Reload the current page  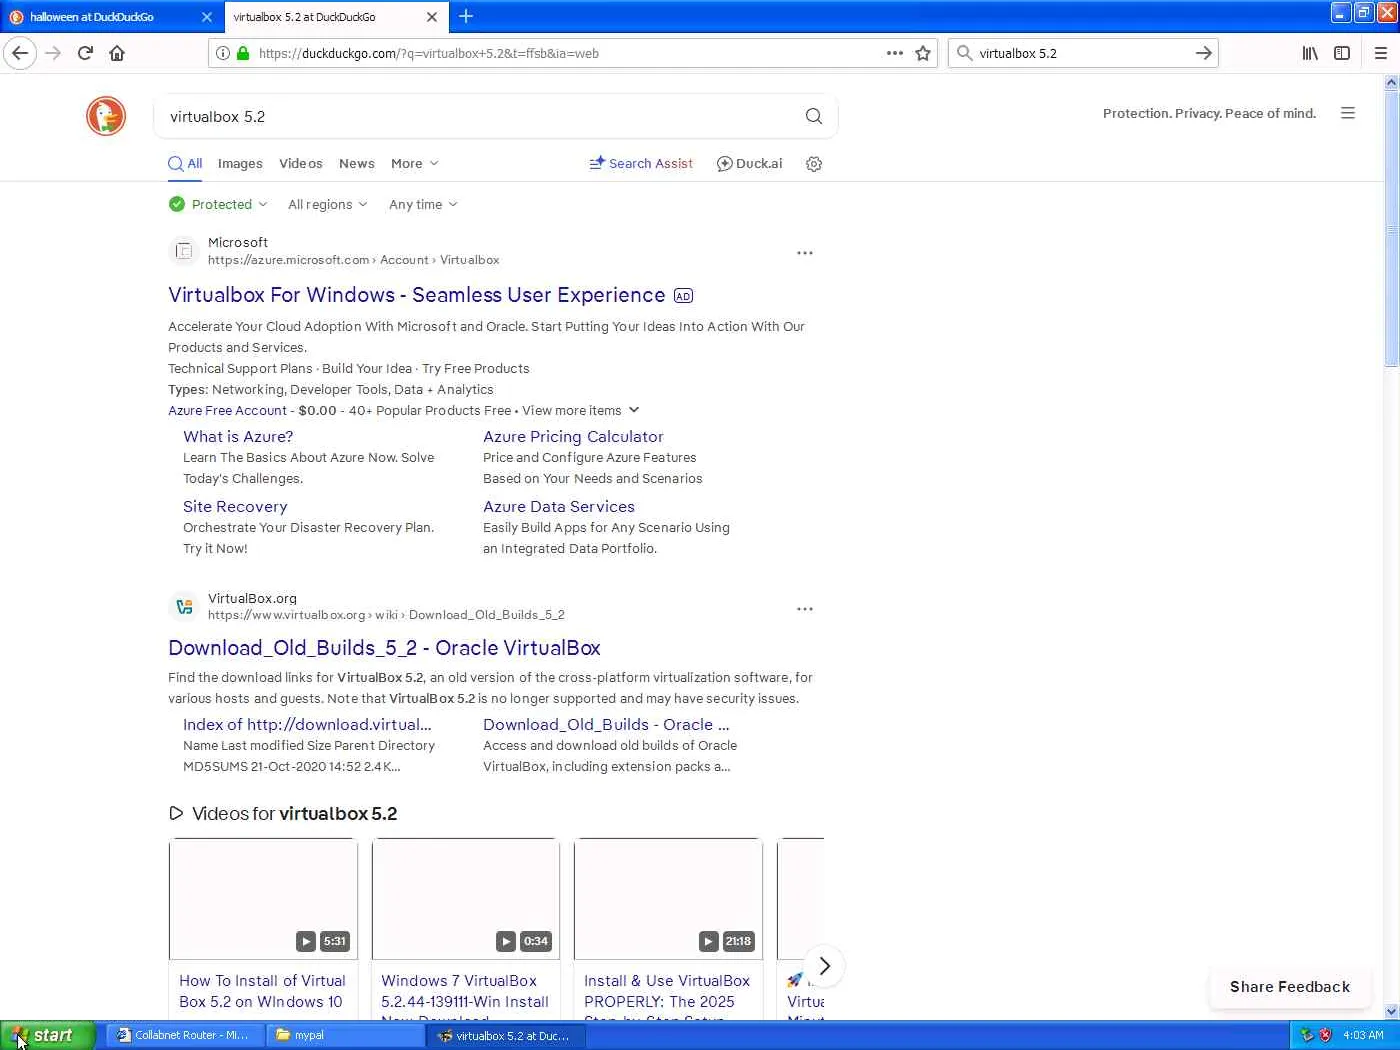85,53
